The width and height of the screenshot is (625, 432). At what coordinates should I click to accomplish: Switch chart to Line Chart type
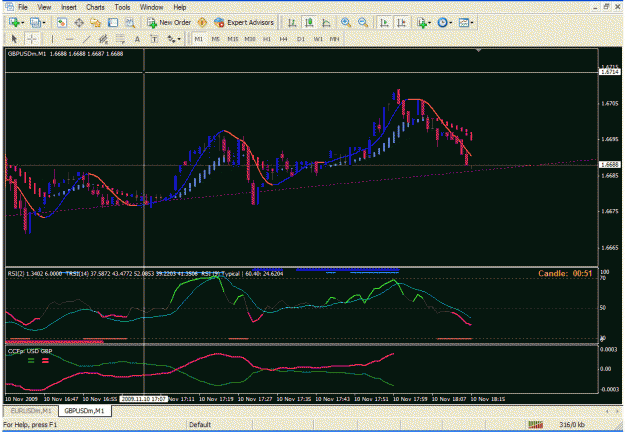tap(326, 23)
